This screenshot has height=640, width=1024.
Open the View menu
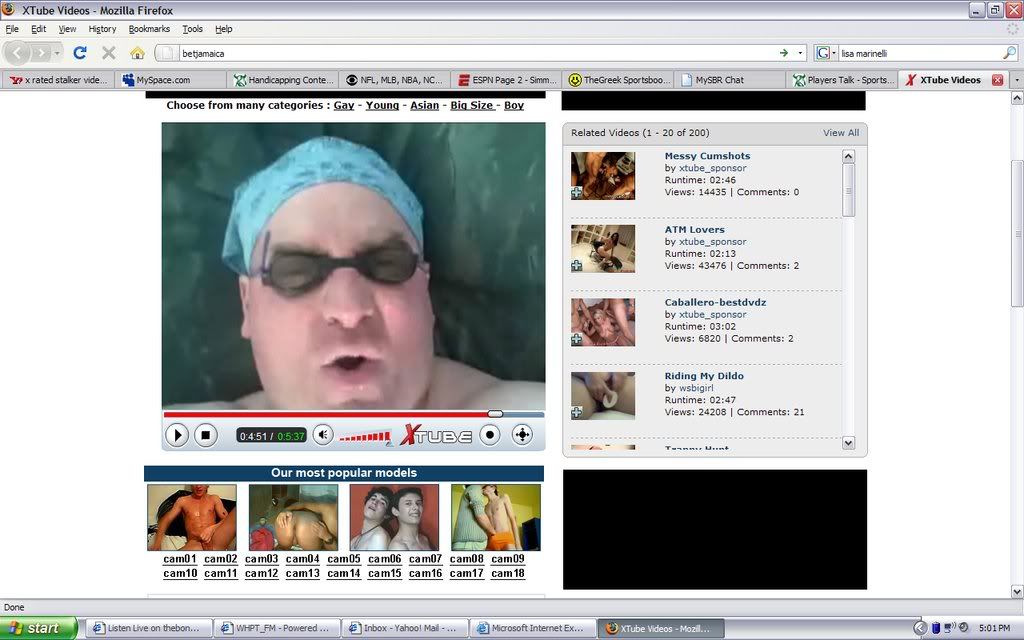67,29
